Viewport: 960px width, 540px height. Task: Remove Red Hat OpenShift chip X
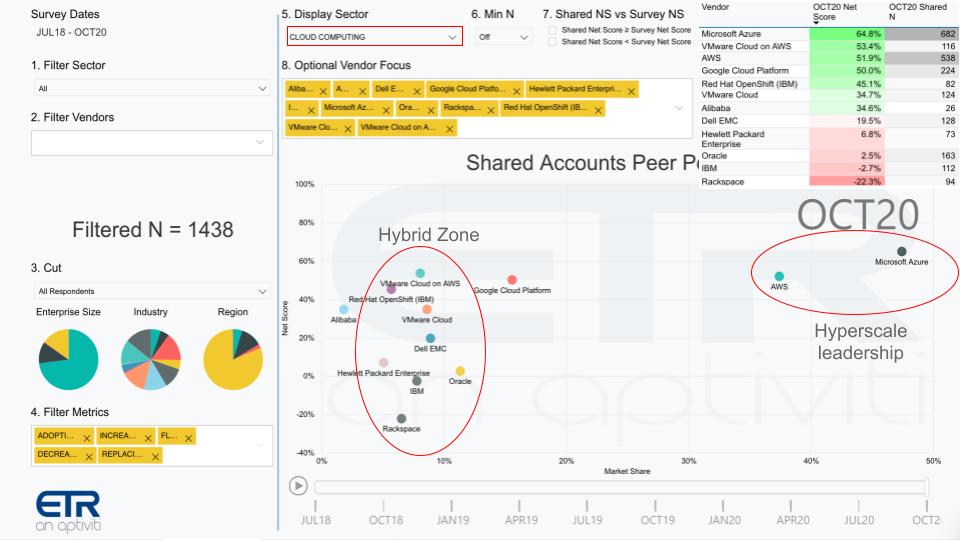point(598,110)
